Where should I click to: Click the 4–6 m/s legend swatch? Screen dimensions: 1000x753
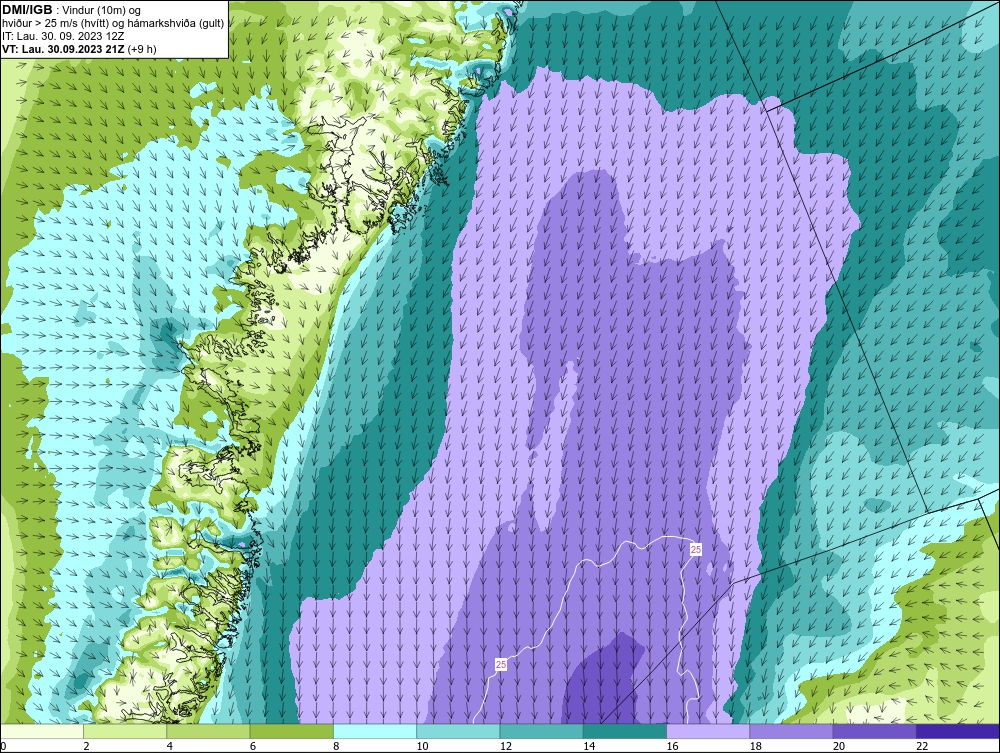tap(209, 731)
